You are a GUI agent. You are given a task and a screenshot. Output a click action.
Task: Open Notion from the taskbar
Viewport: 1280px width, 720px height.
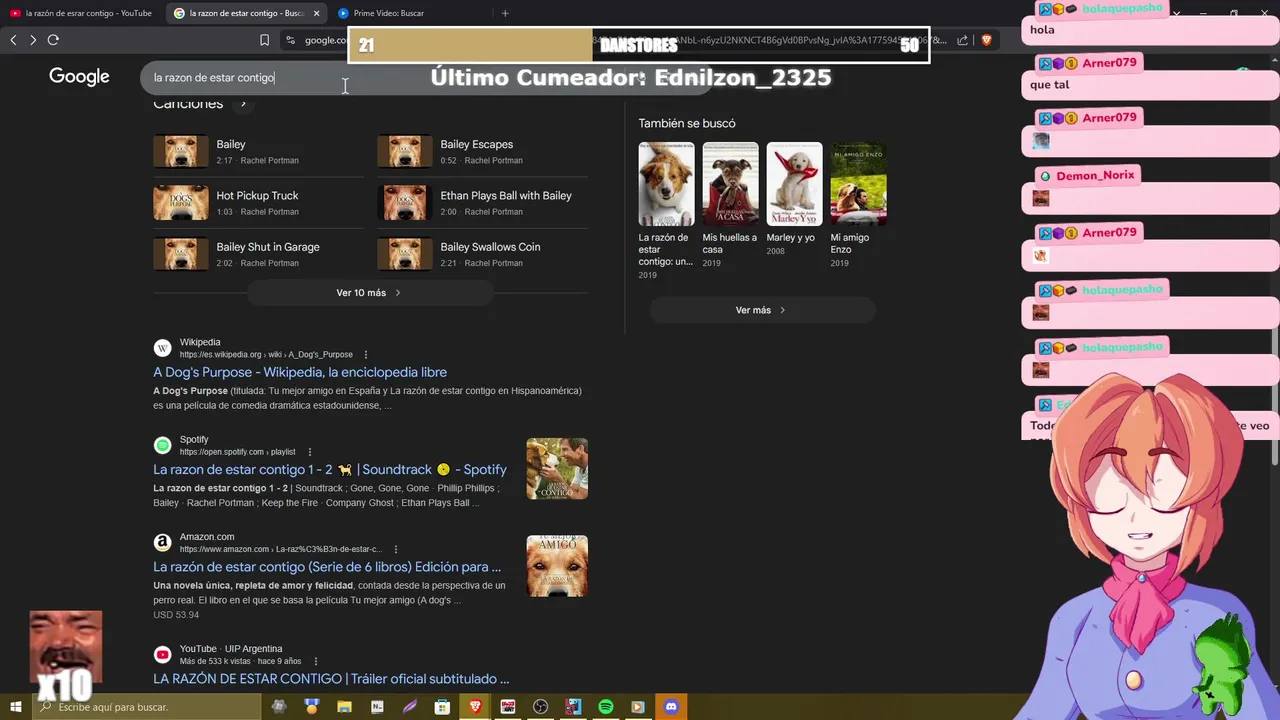(x=377, y=707)
